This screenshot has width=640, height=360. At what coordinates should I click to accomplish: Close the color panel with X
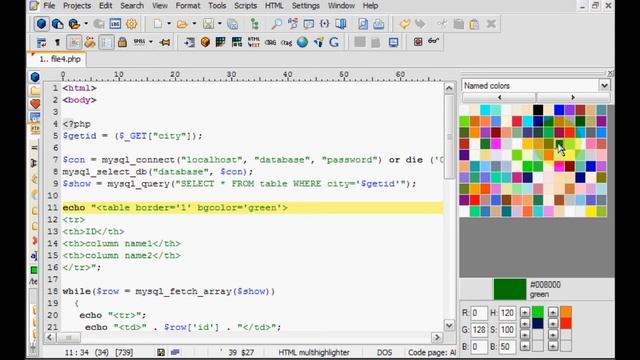(x=610, y=73)
